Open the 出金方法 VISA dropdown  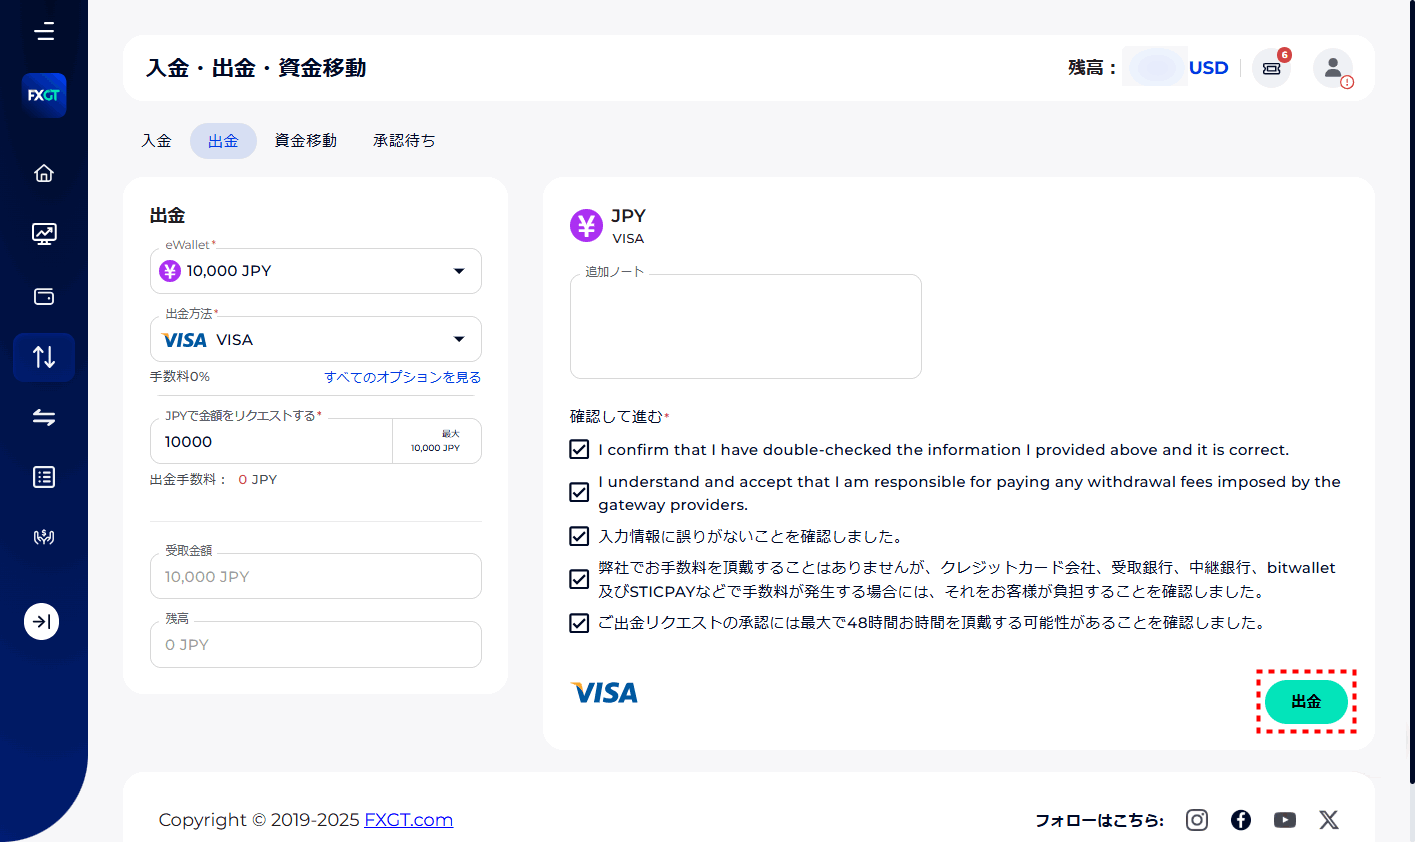[316, 340]
